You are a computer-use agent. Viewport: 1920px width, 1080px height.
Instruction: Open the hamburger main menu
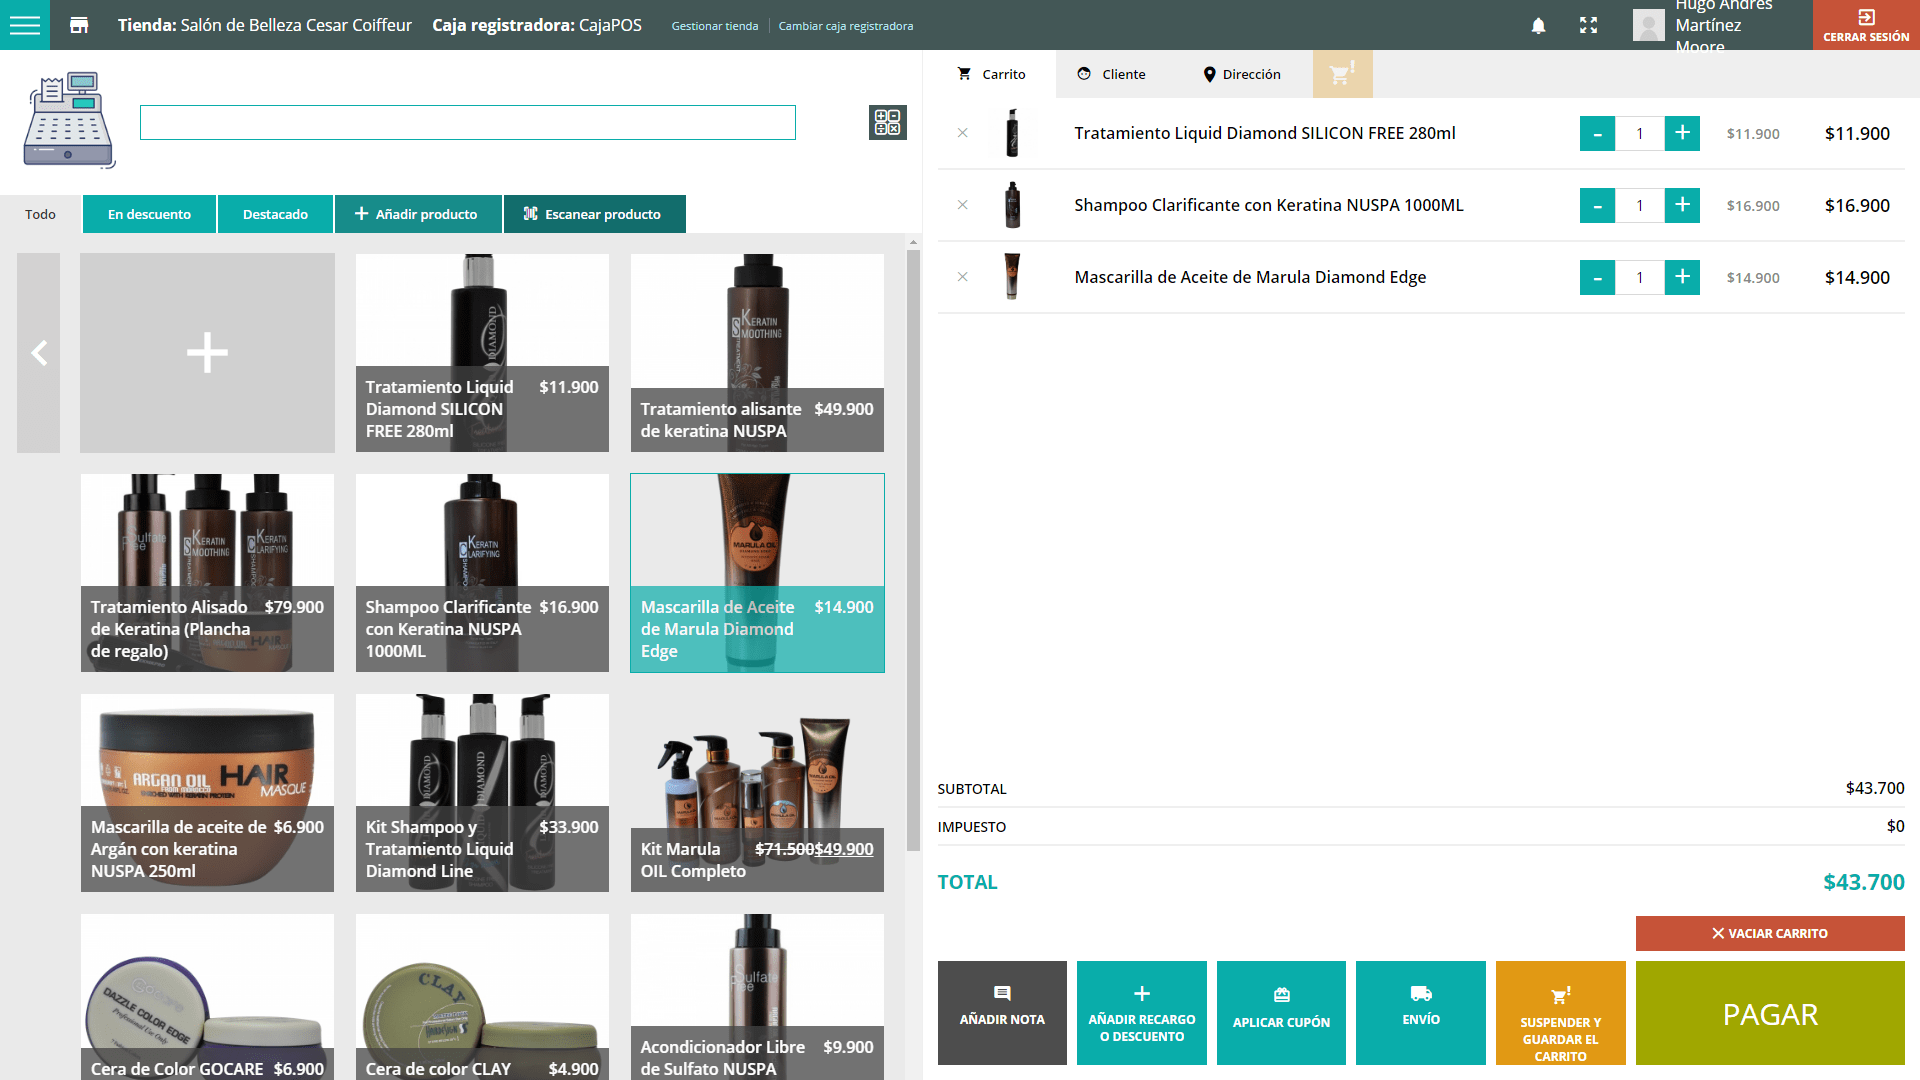pos(25,25)
